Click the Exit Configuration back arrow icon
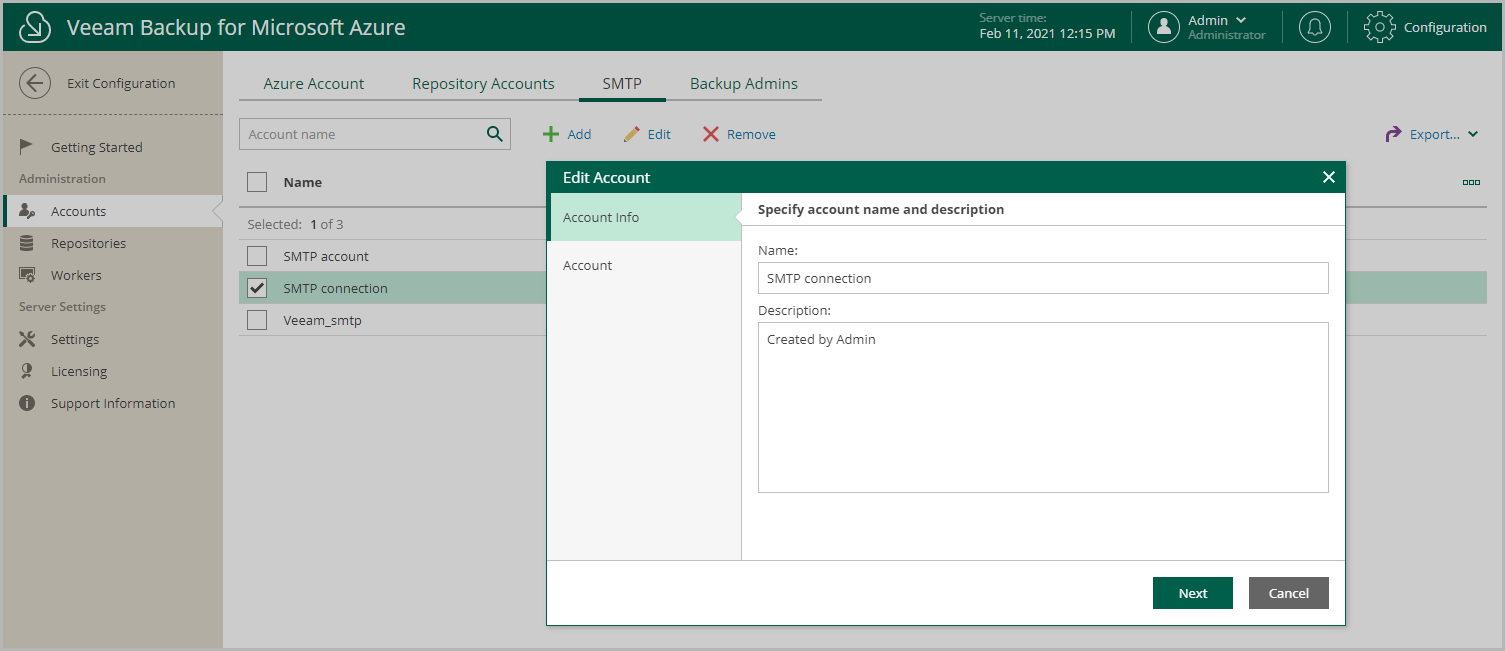This screenshot has height=651, width=1505. tap(35, 83)
